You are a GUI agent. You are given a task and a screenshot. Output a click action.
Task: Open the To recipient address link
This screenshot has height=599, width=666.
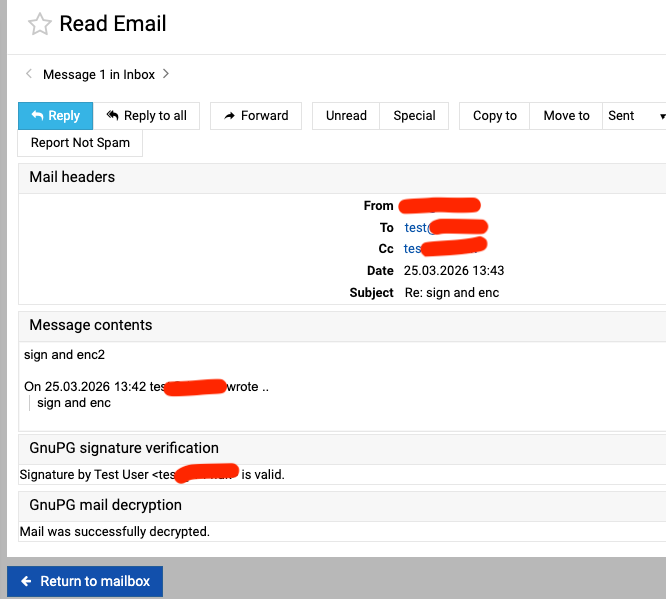(415, 228)
